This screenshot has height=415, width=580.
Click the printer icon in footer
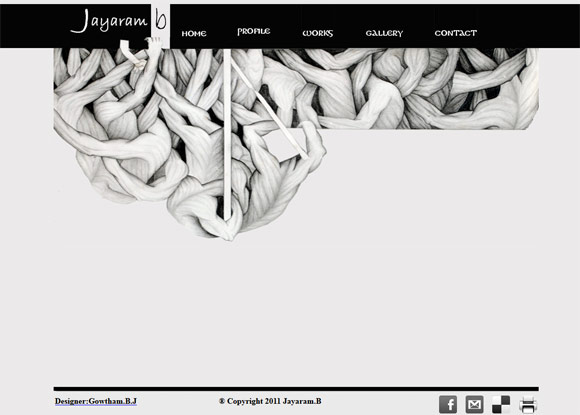pos(527,404)
